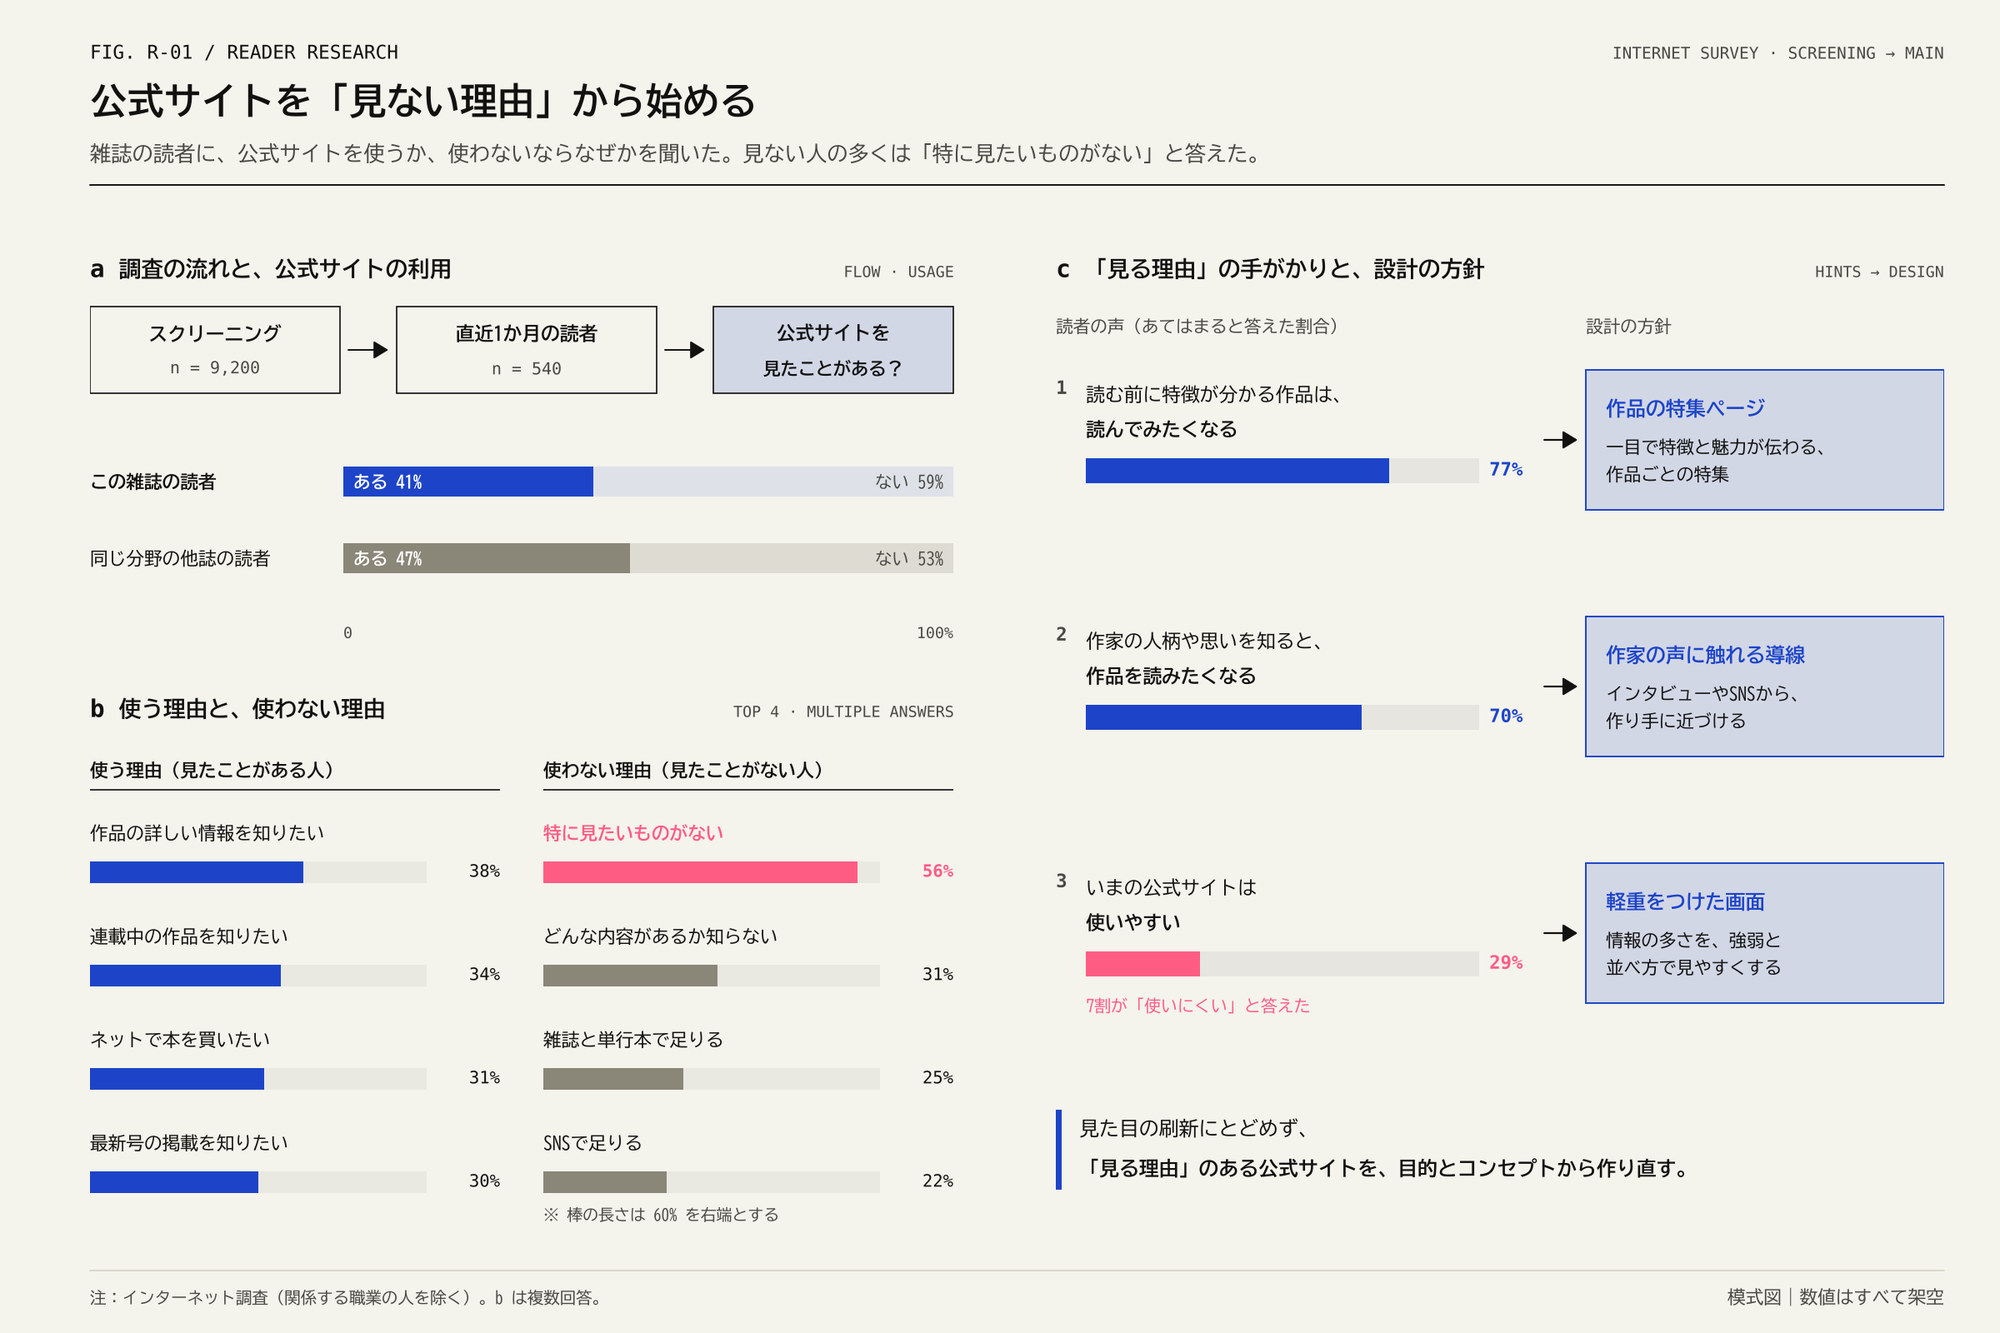Click the ない 53% bar segment
Screen dimensions: 2000x1333
pyautogui.click(x=791, y=559)
